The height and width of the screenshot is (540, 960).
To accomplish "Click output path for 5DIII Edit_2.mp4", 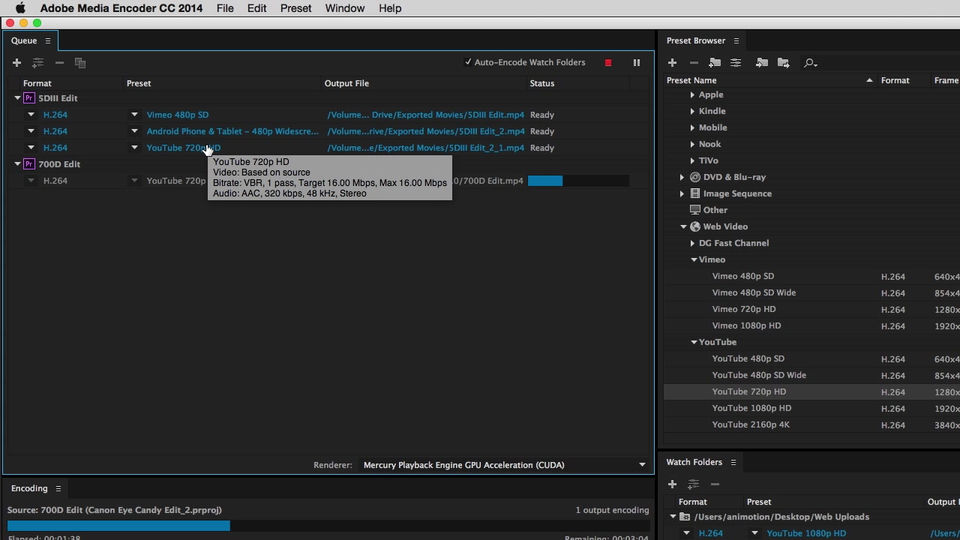I will (x=426, y=131).
